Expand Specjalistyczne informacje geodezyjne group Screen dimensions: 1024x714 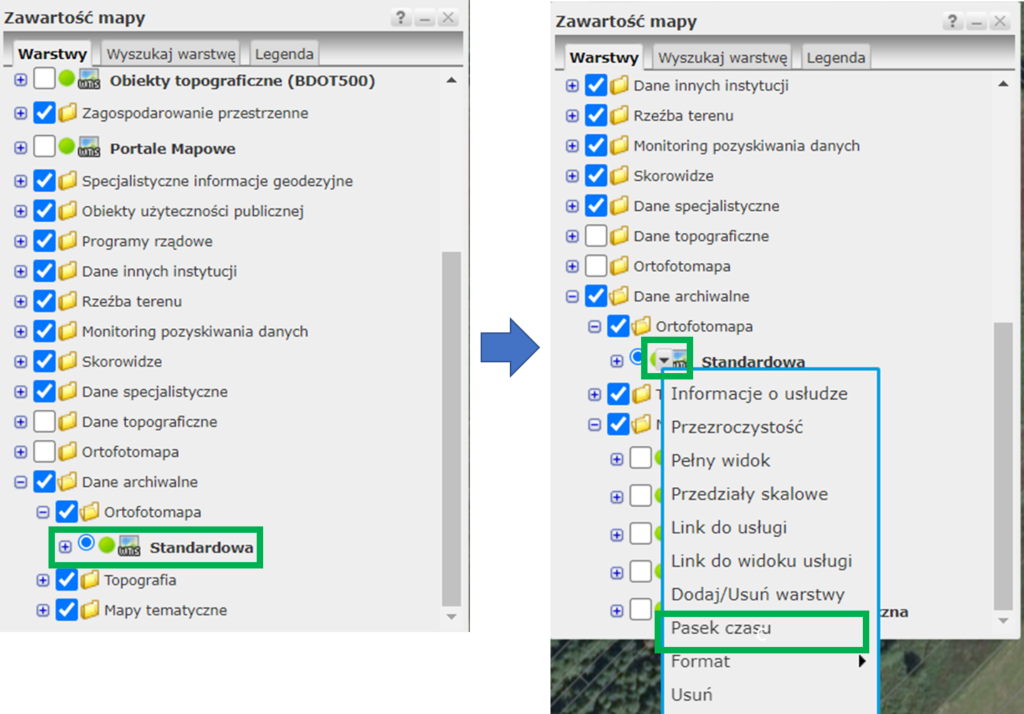[20, 181]
